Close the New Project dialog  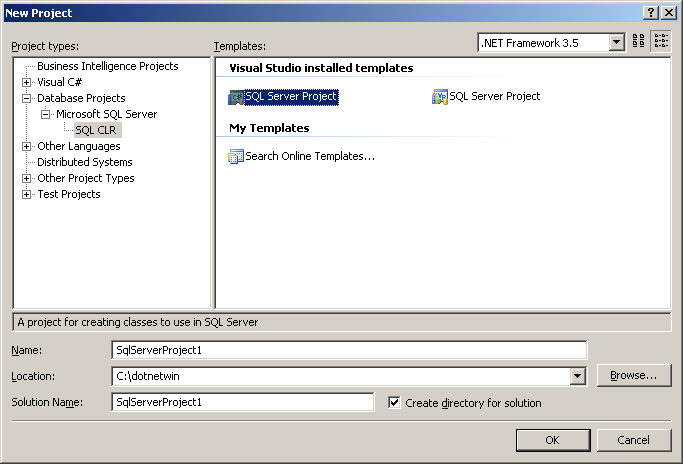[x=669, y=13]
